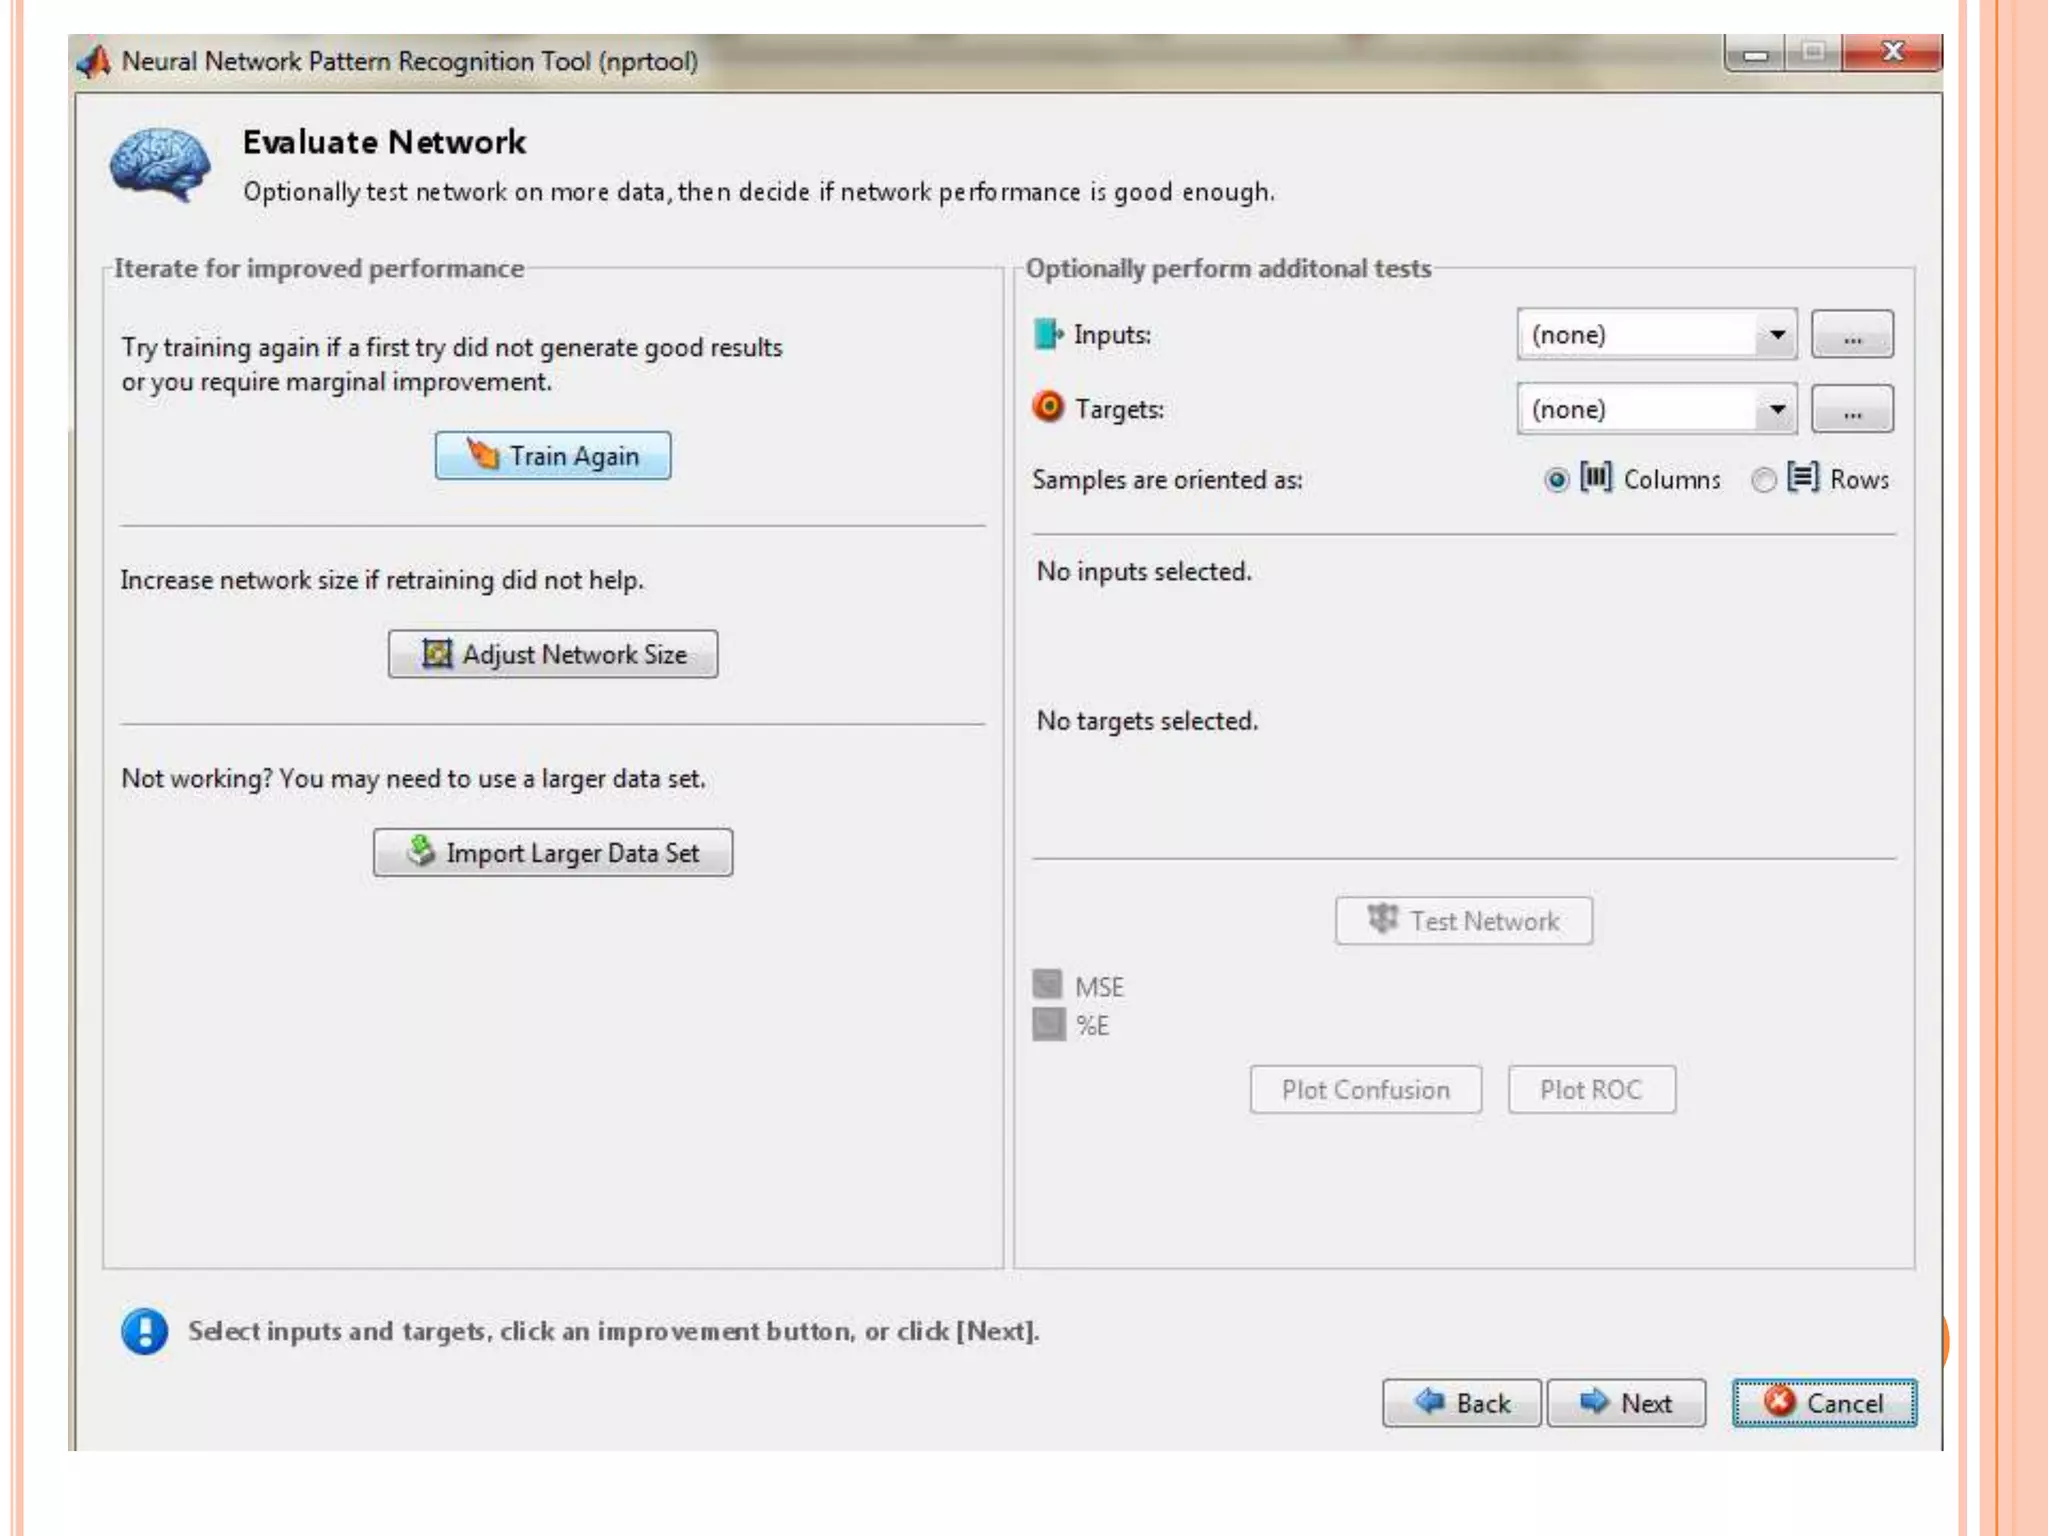This screenshot has height=1536, width=2048.
Task: Click Import Larger Data Set button
Action: tap(553, 853)
